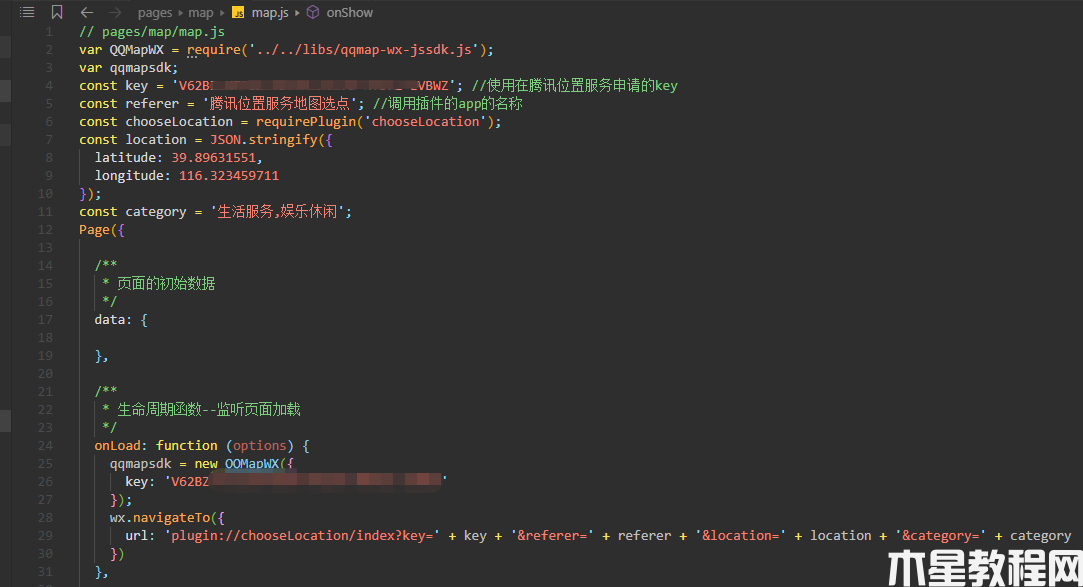Click the JS file icon in breadcrumb
This screenshot has height=587, width=1083.
(x=238, y=12)
